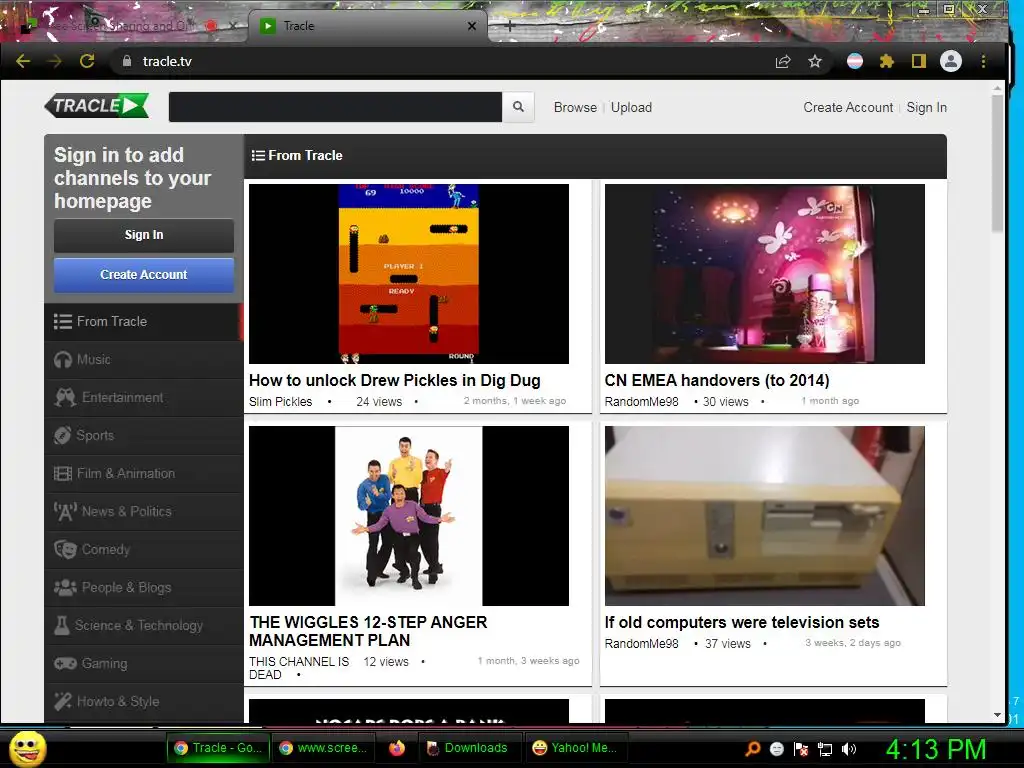Open the Wiggles video thumbnail
The height and width of the screenshot is (768, 1024).
[409, 516]
